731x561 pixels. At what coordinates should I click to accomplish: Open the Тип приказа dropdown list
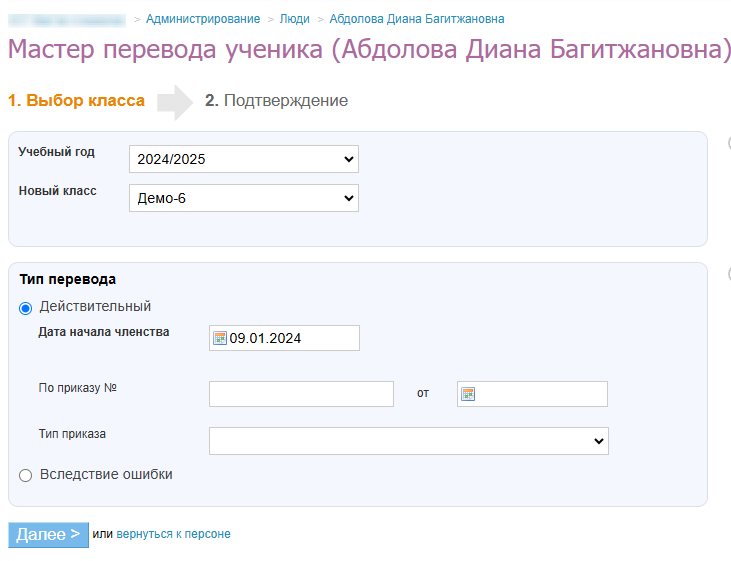408,440
